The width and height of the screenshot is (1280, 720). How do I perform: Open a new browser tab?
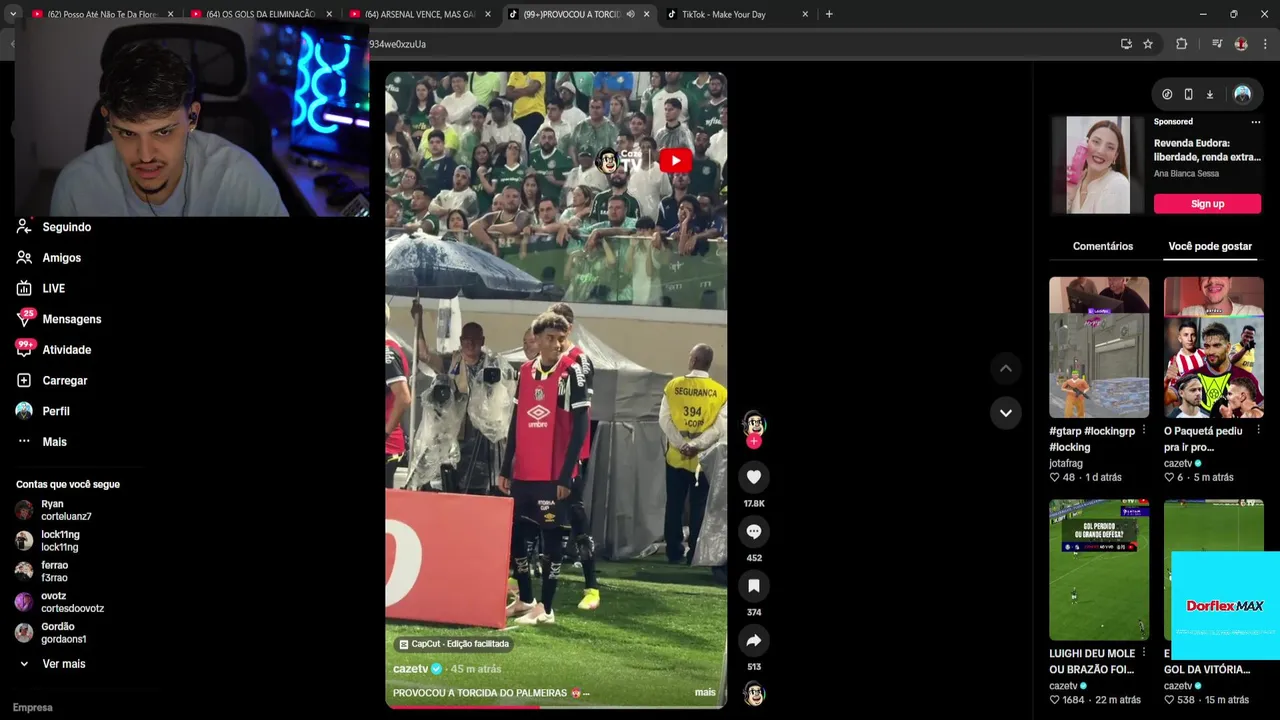[x=829, y=14]
